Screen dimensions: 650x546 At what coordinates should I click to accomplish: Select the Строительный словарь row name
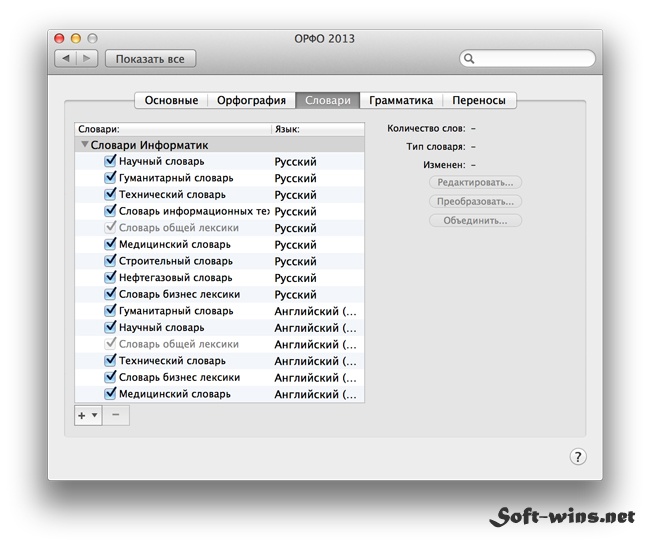tap(176, 261)
